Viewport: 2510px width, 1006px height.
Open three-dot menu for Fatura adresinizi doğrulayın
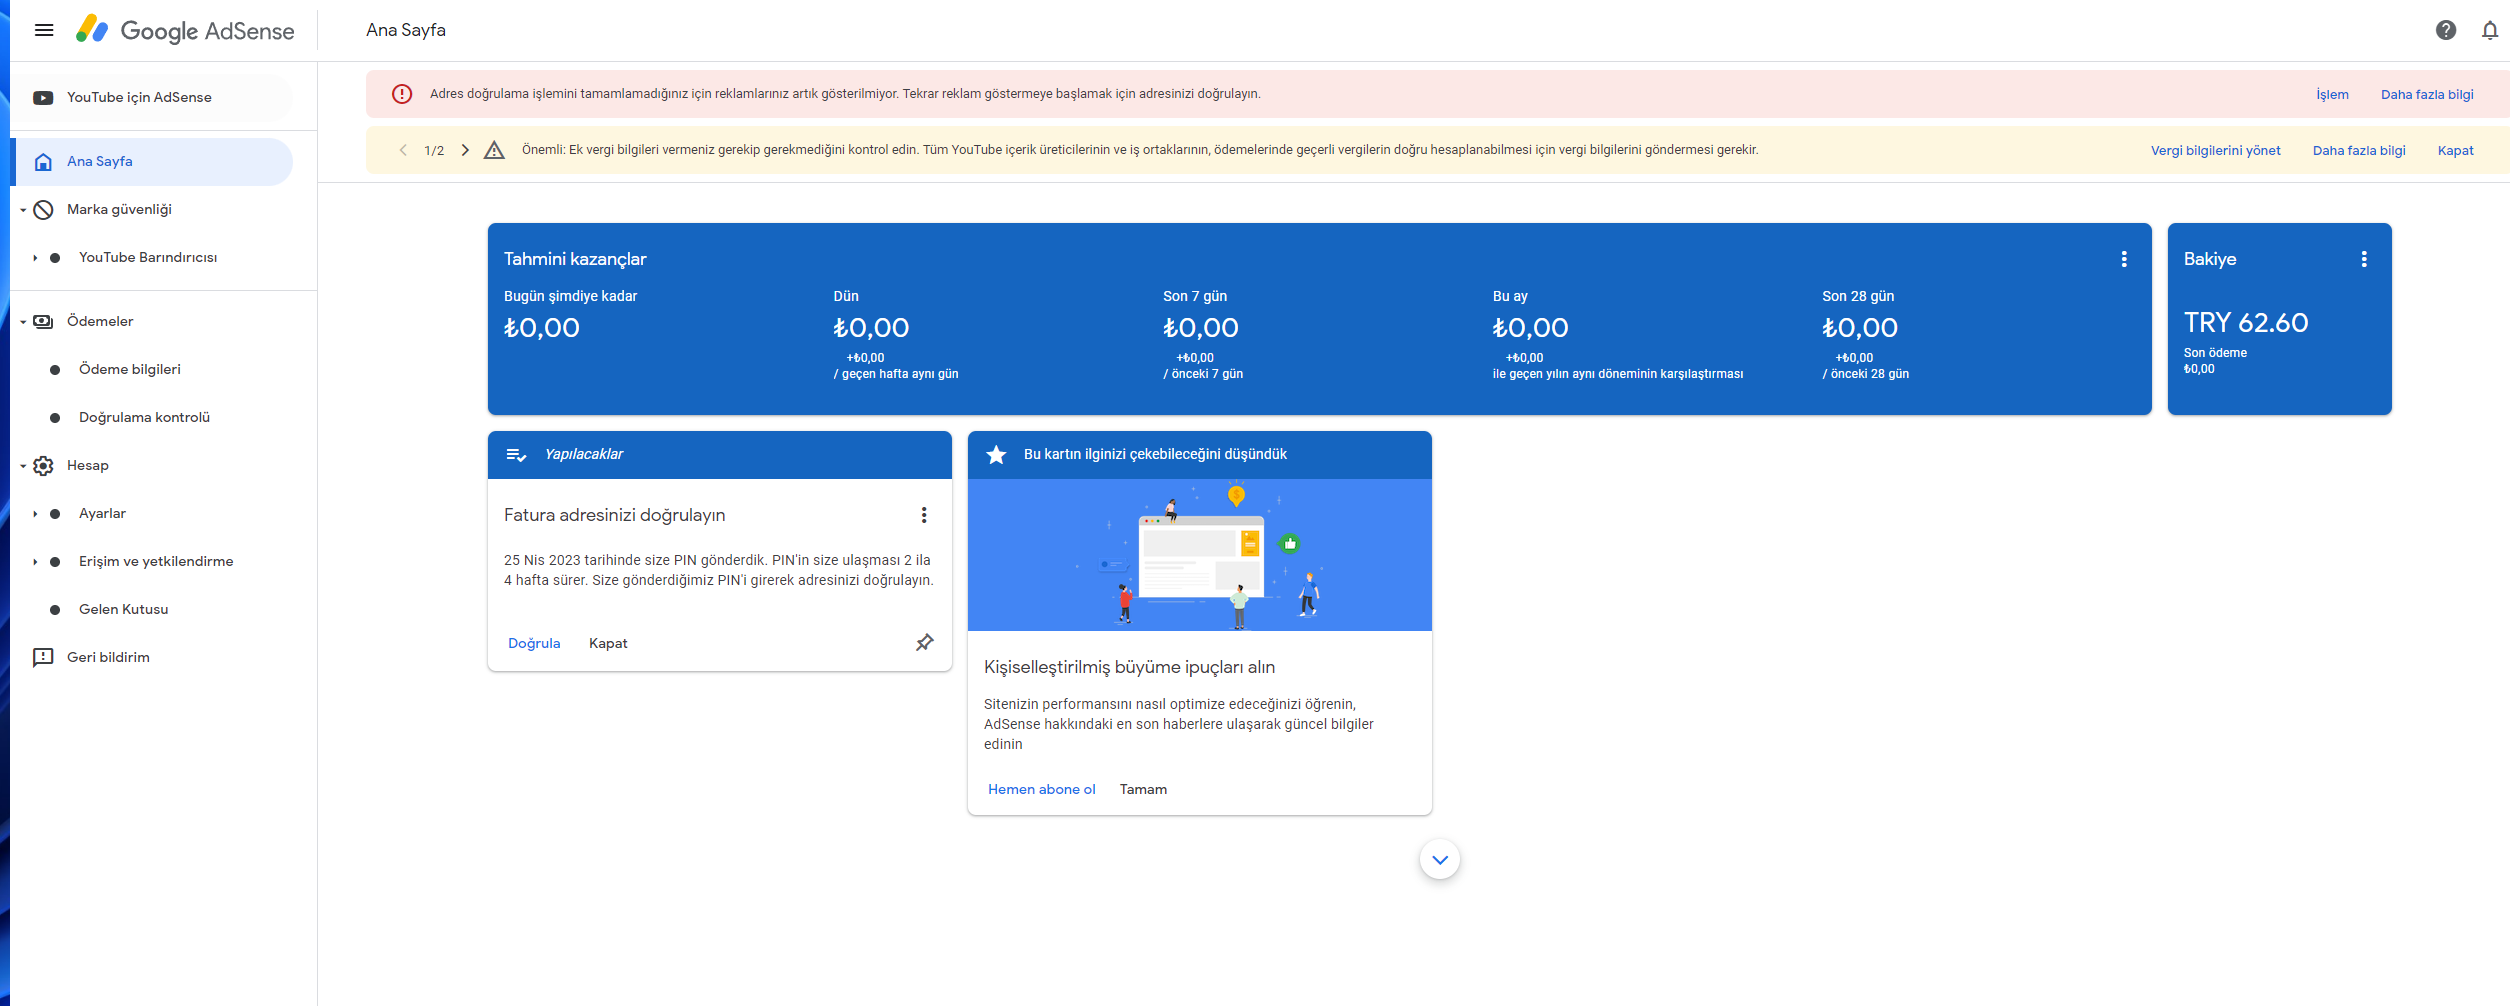point(924,515)
